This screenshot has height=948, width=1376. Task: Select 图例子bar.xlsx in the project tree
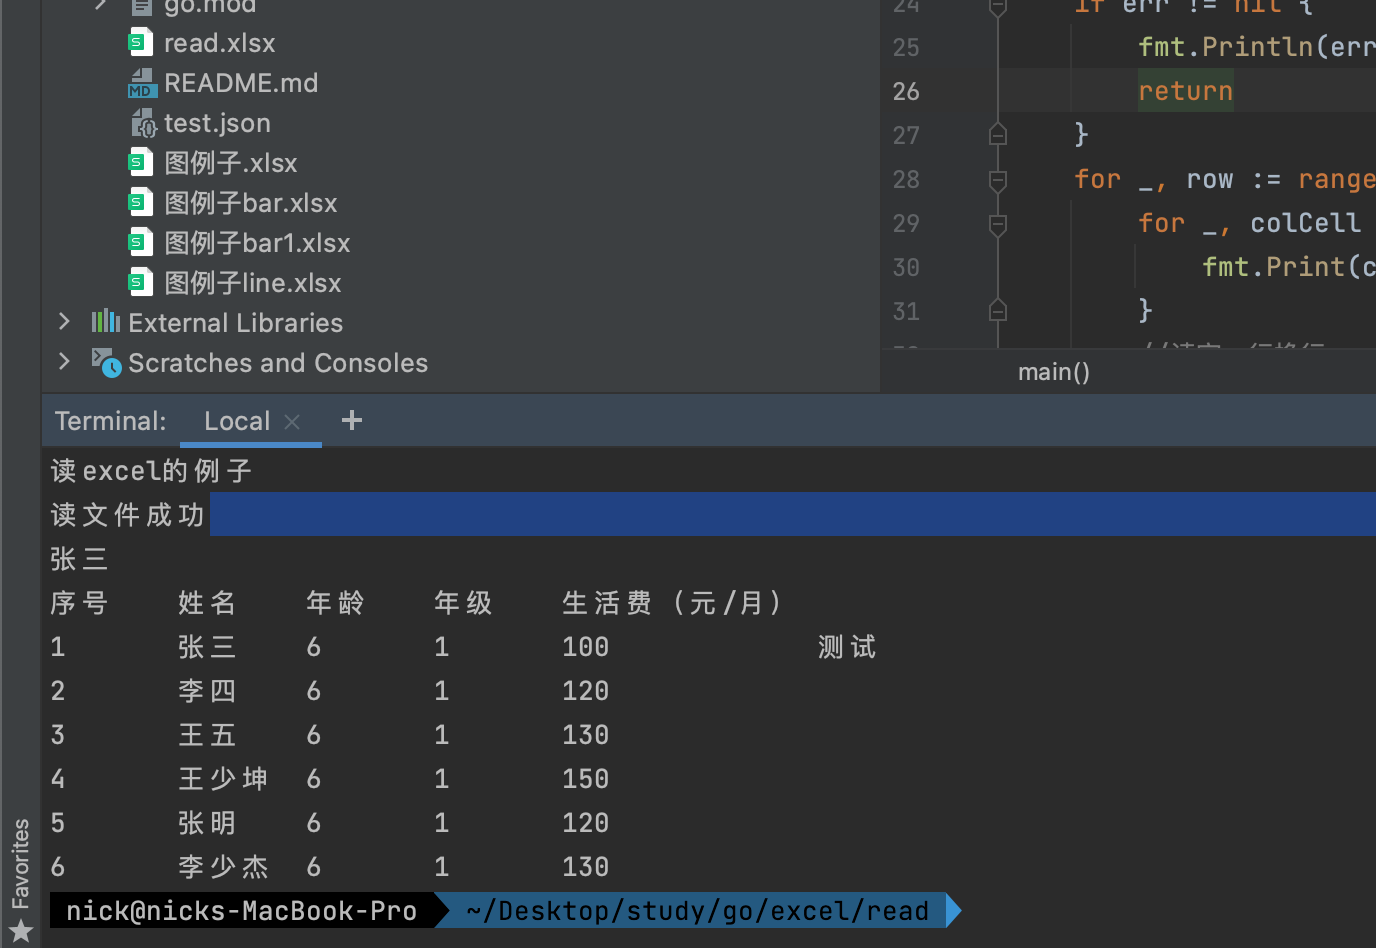[x=251, y=203]
